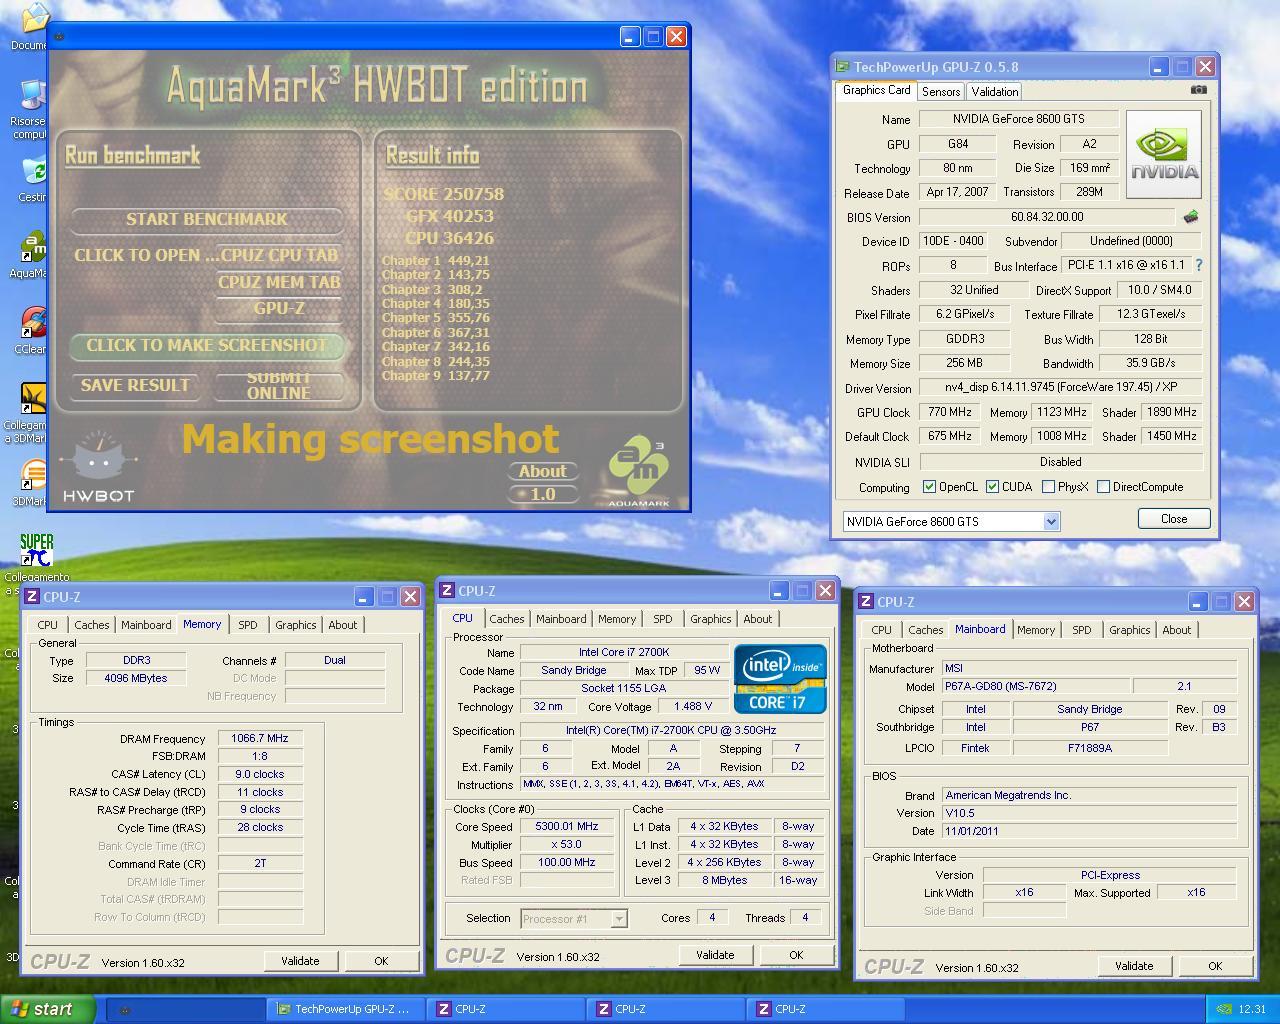Open the Super Pi desktop shortcut
This screenshot has height=1024, width=1280.
(x=36, y=550)
